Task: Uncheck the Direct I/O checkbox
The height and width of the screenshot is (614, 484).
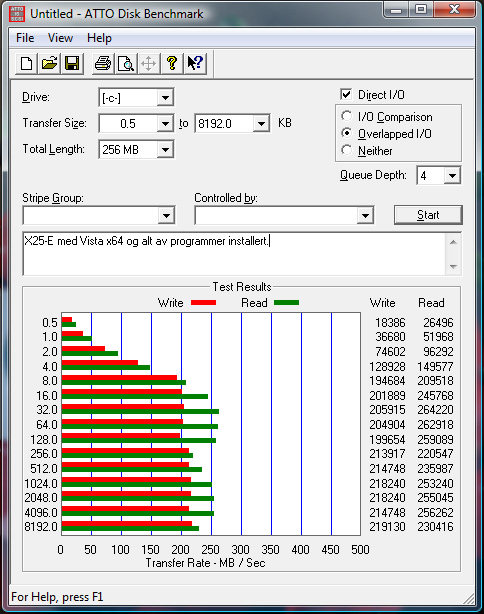Action: [346, 94]
